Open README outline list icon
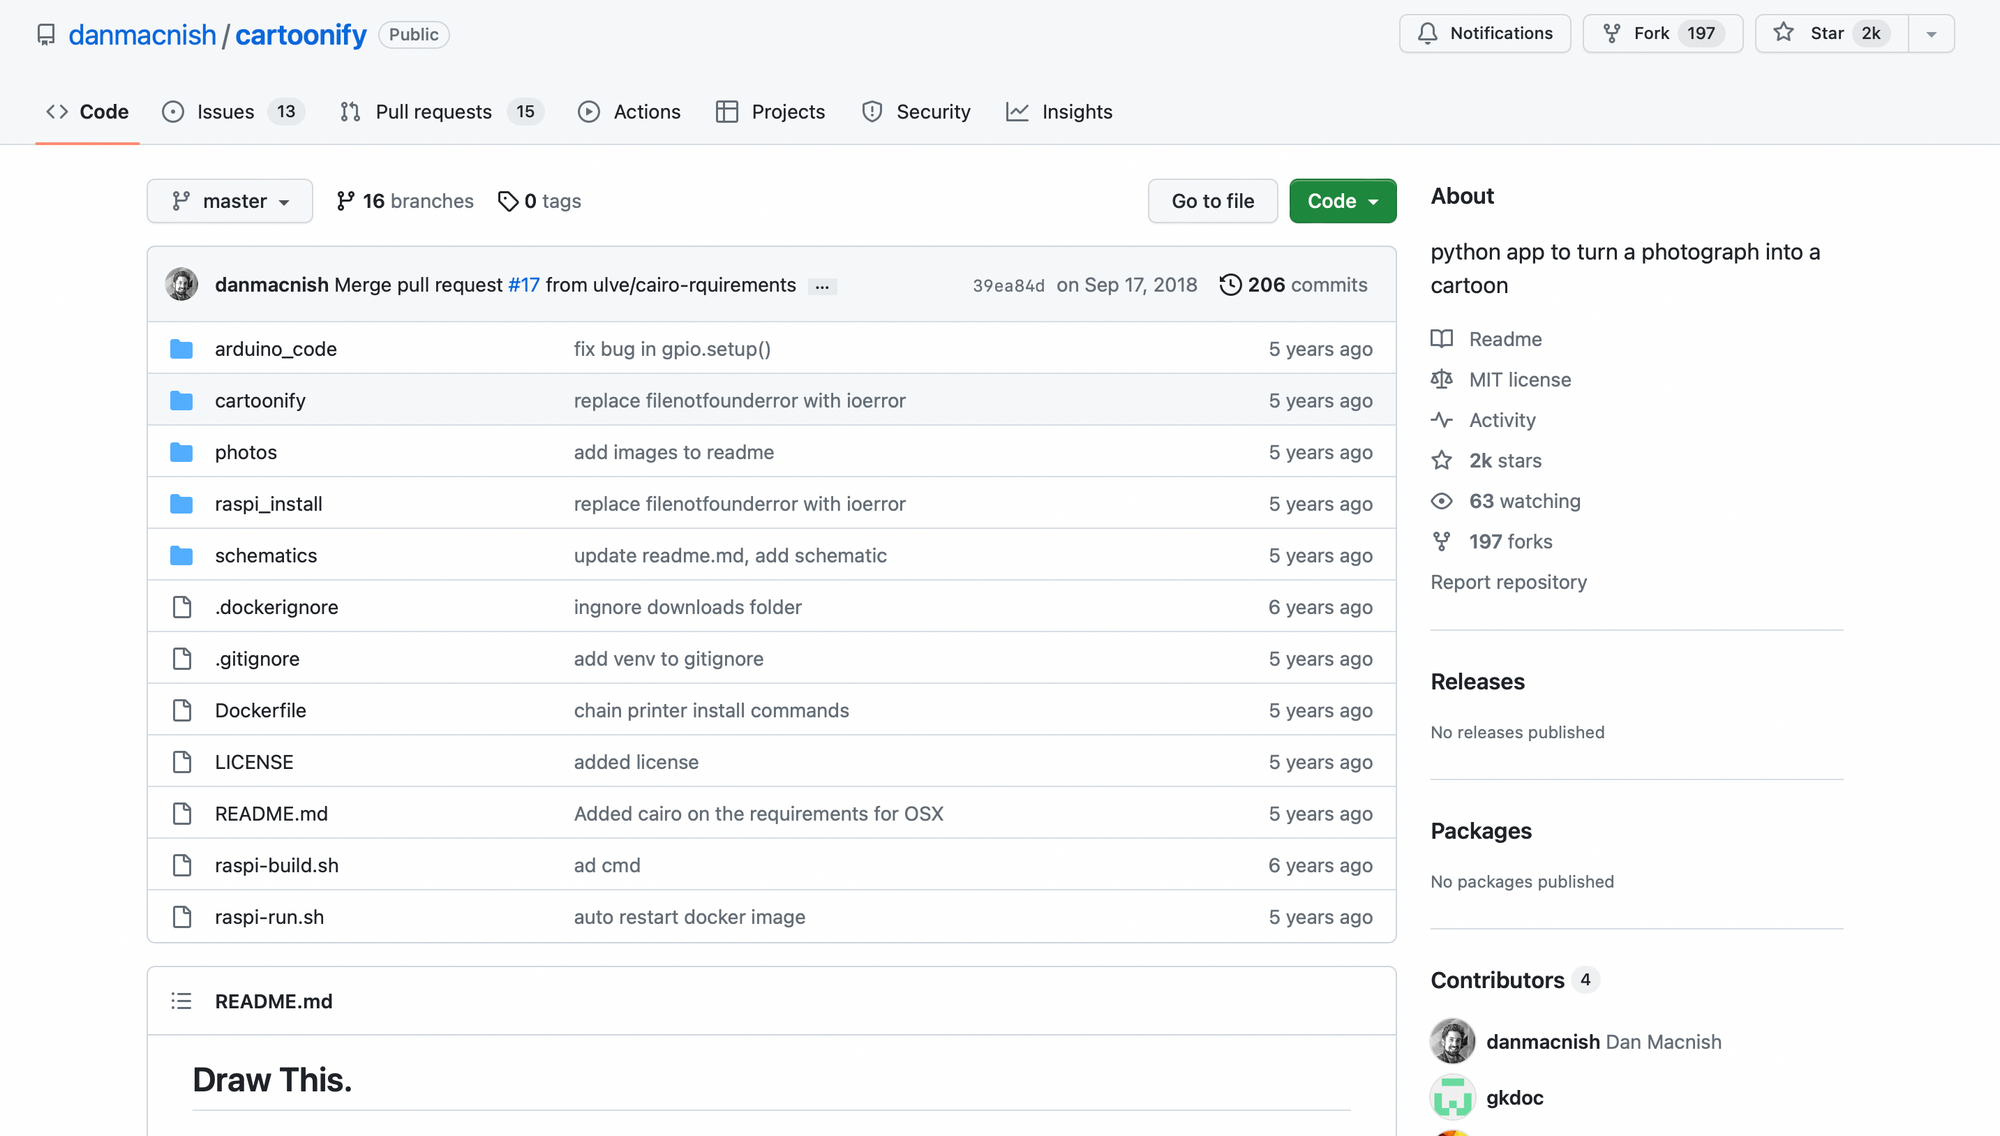The height and width of the screenshot is (1136, 2000). click(x=181, y=1001)
